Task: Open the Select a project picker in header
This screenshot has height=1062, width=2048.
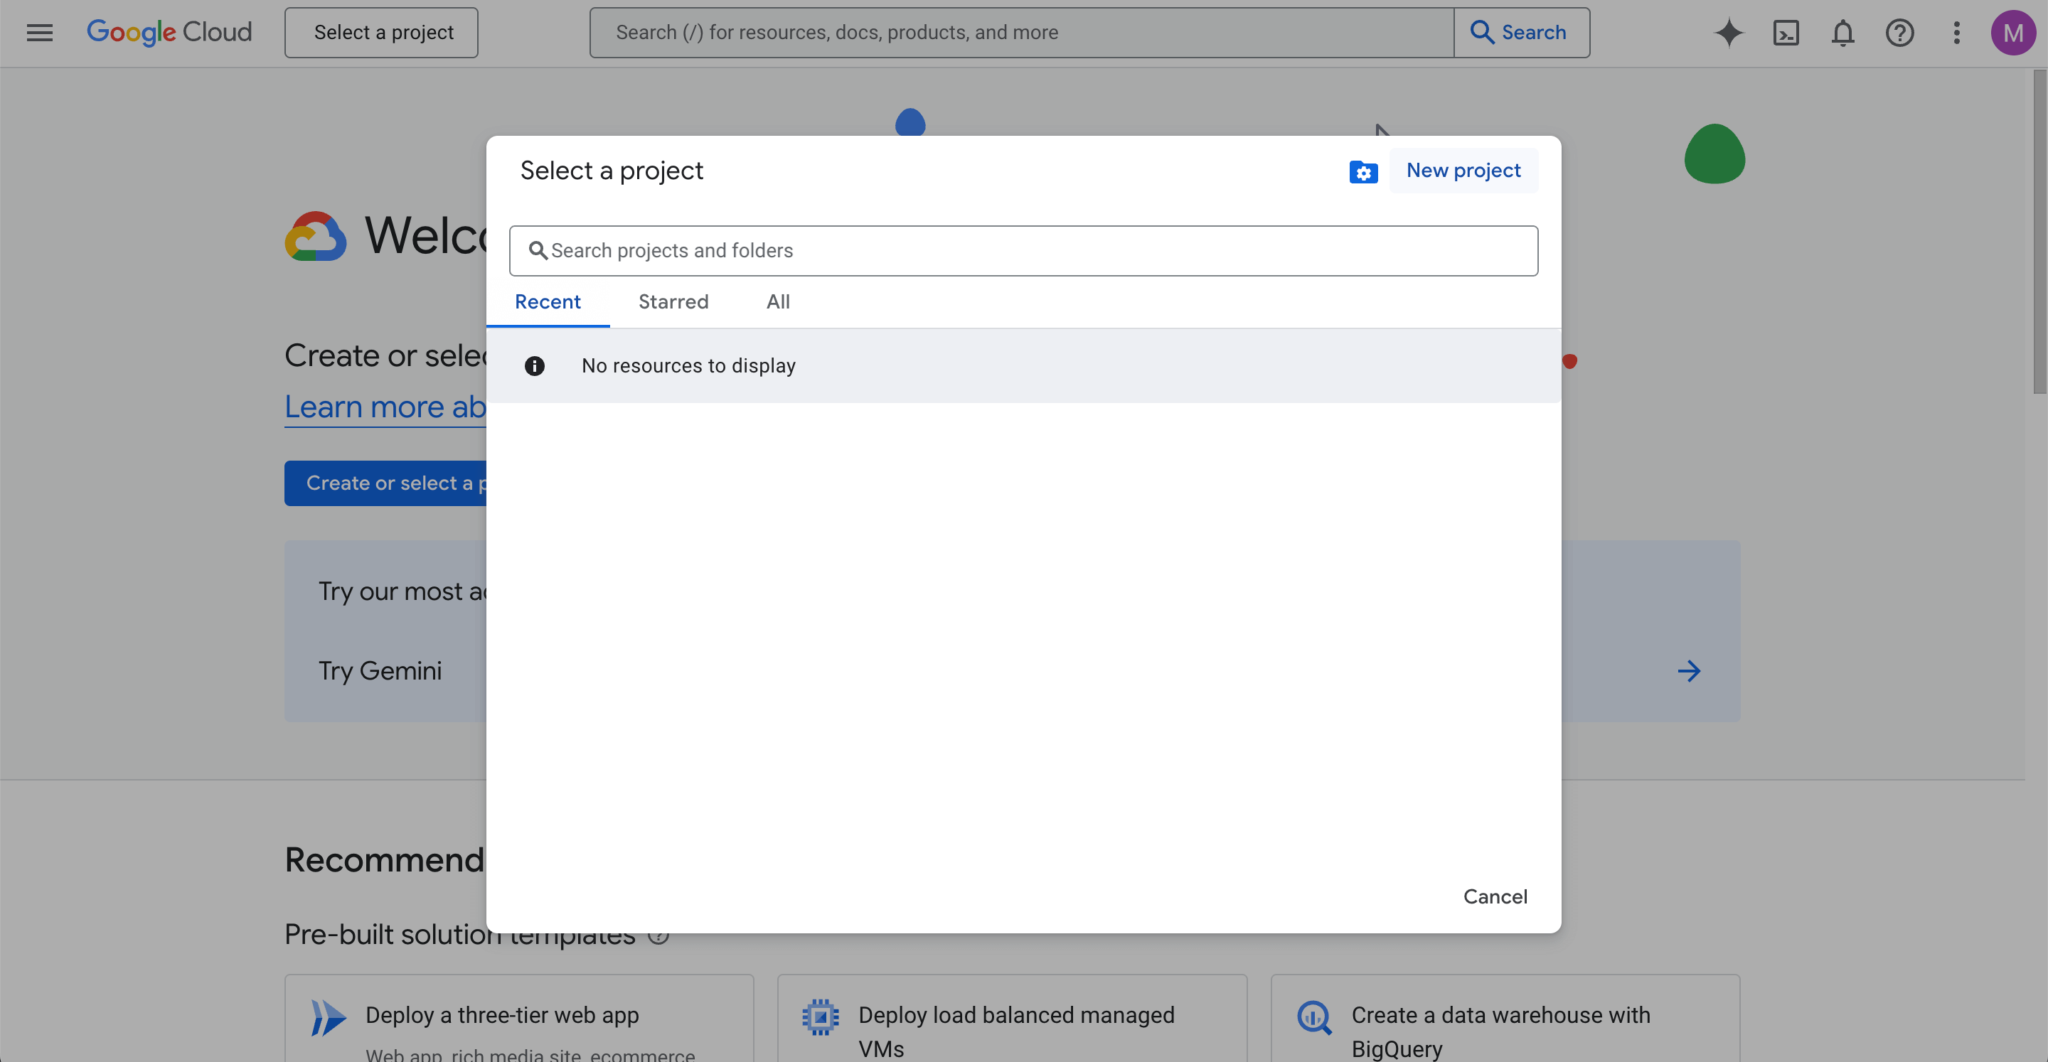Action: 381,32
